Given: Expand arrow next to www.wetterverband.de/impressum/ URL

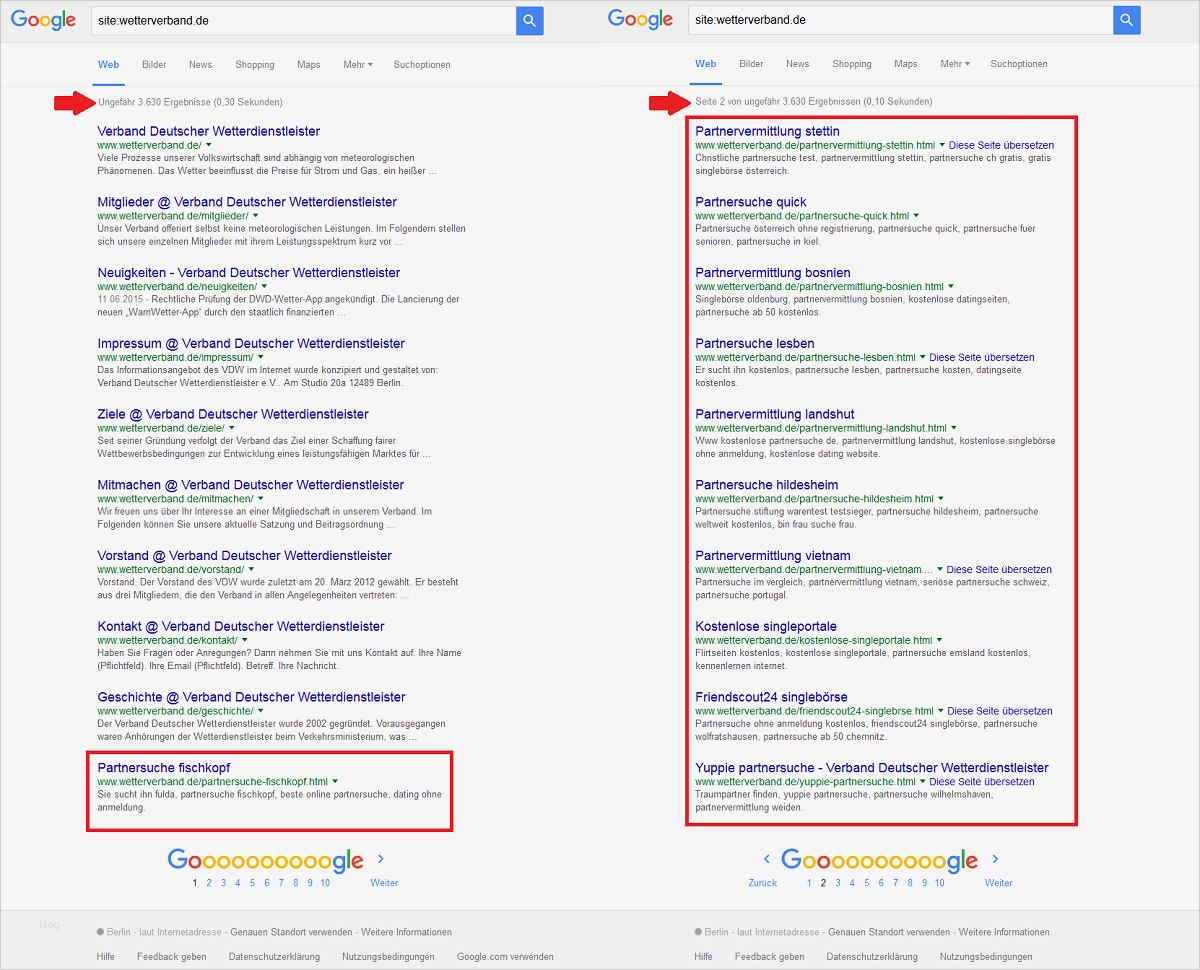Looking at the screenshot, I should [261, 357].
